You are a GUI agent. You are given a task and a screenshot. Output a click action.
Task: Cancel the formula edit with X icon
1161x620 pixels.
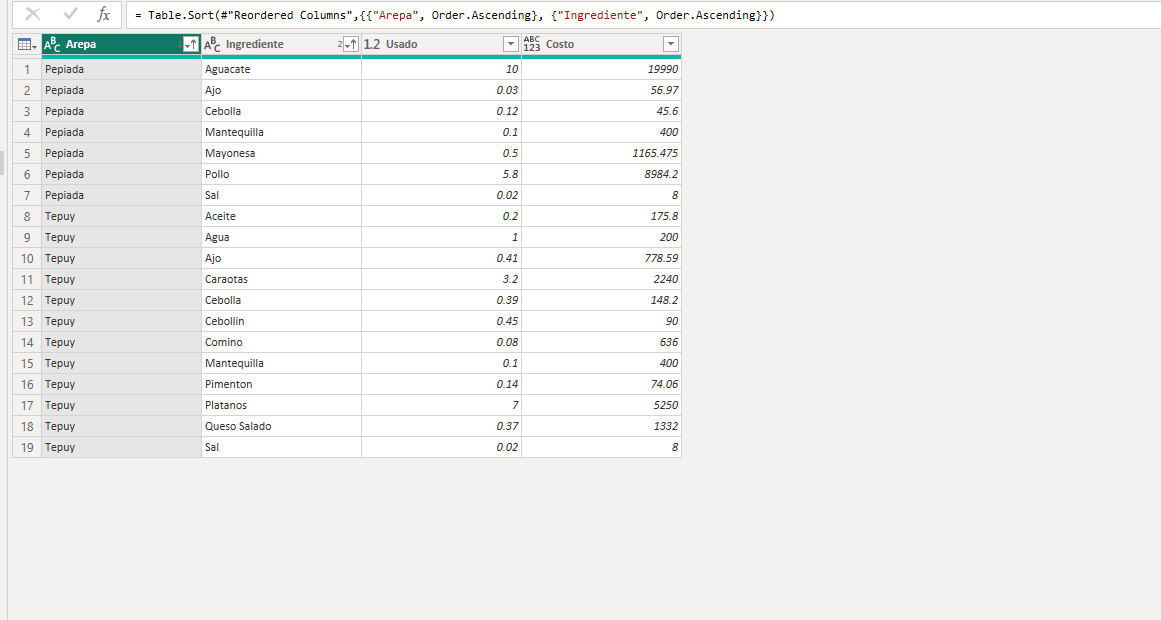(33, 14)
